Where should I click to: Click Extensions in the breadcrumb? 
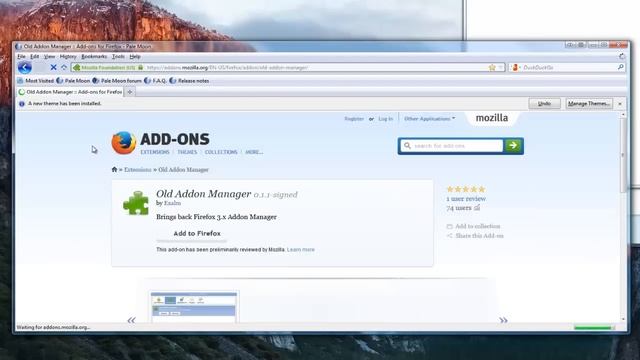click(138, 170)
